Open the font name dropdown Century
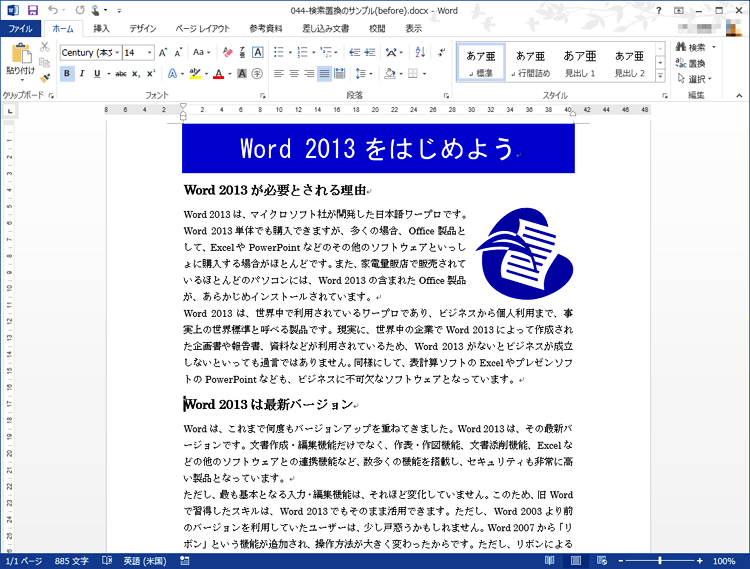750x569 pixels. [x=117, y=53]
